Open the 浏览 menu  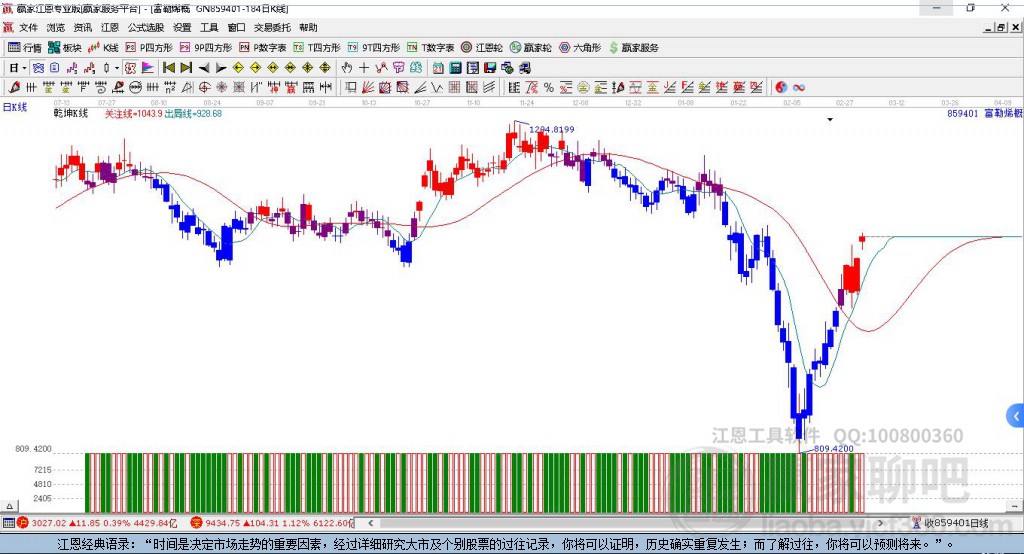click(56, 27)
